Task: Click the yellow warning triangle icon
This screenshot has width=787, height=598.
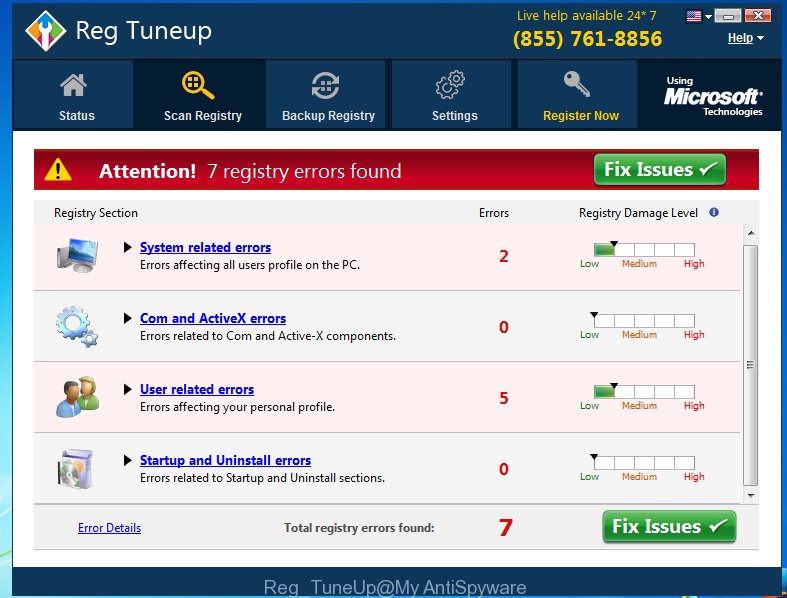Action: (x=58, y=170)
